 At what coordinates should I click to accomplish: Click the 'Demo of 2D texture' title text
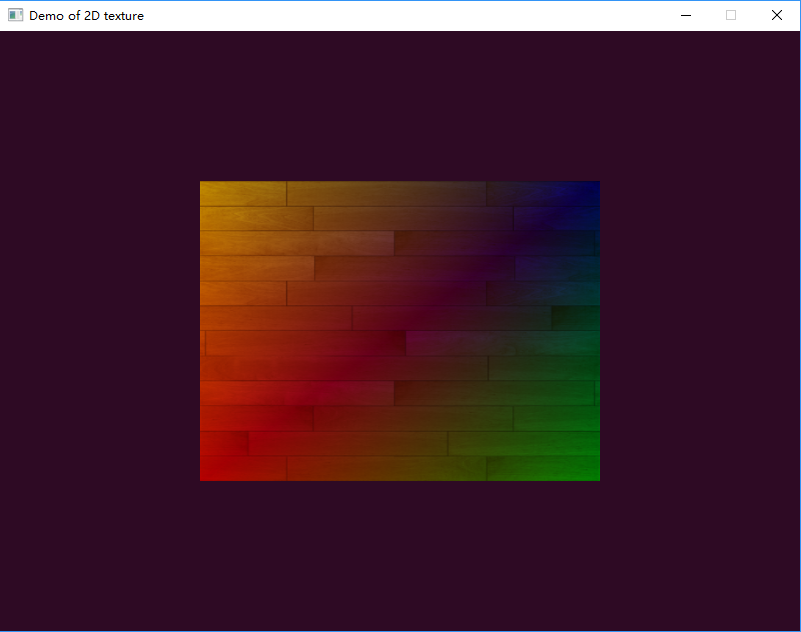tap(86, 16)
